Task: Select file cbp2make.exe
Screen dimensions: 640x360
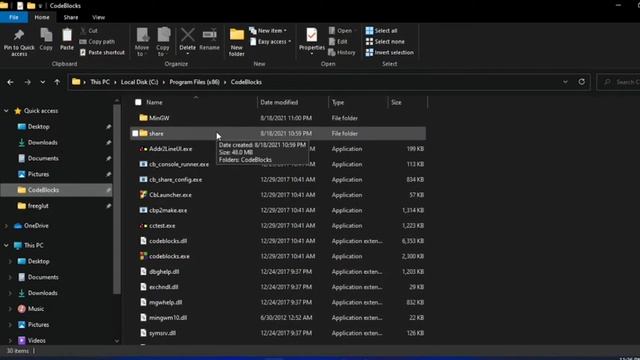Action: [168, 210]
